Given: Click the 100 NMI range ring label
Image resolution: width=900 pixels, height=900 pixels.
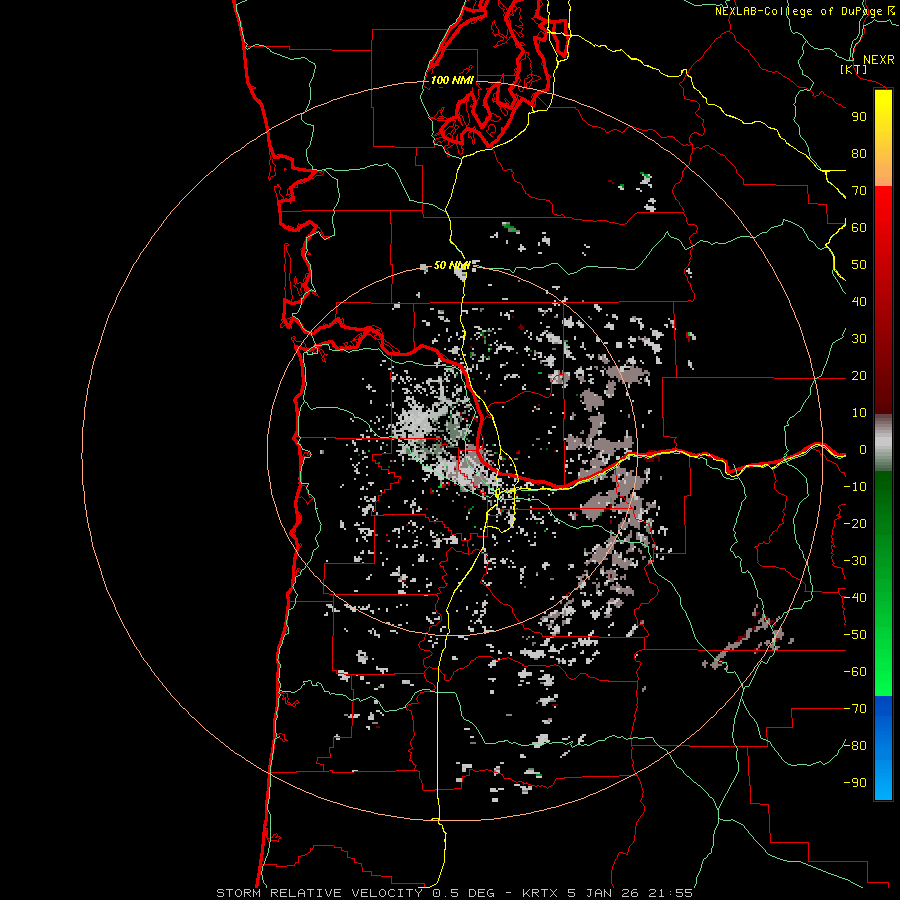Looking at the screenshot, I should (452, 80).
